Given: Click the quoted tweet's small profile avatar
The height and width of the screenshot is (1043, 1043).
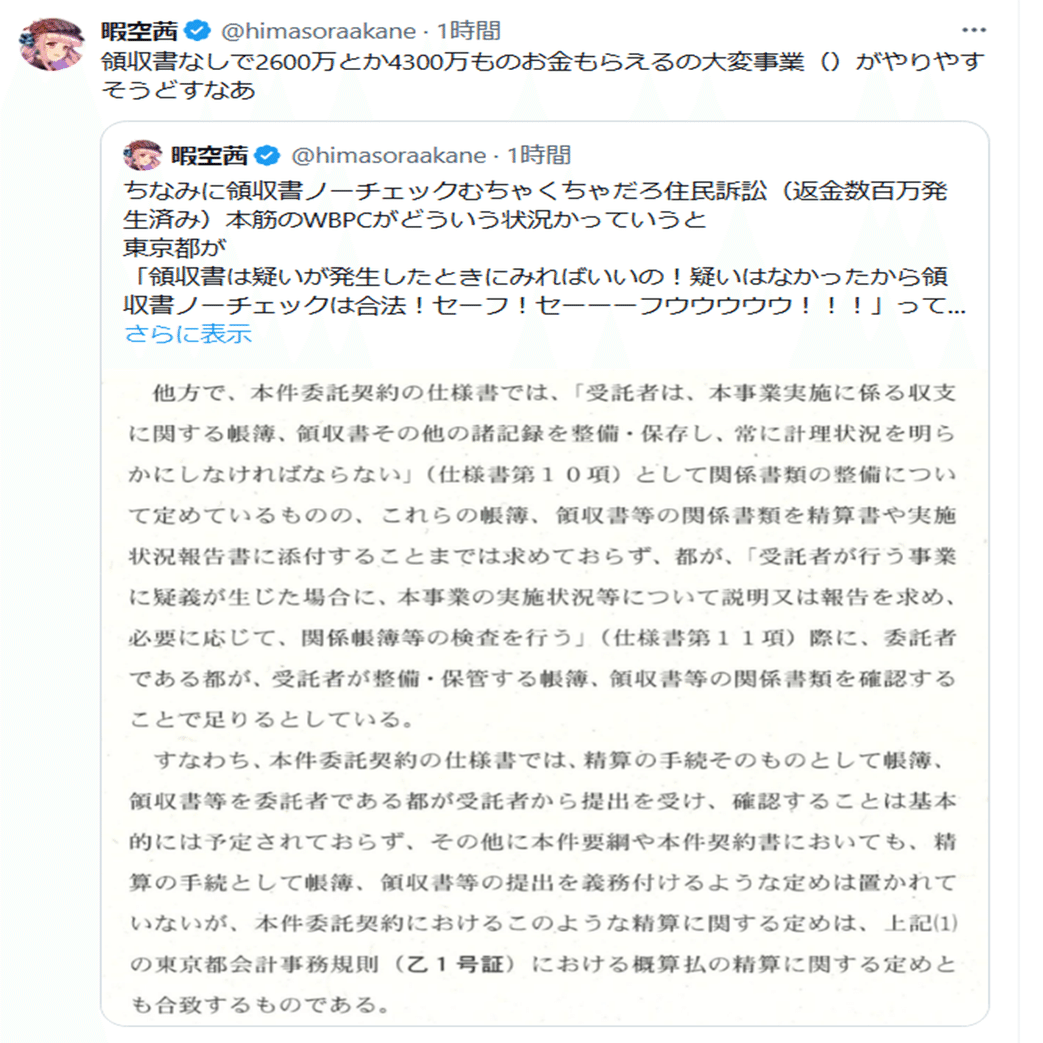Looking at the screenshot, I should click(143, 156).
